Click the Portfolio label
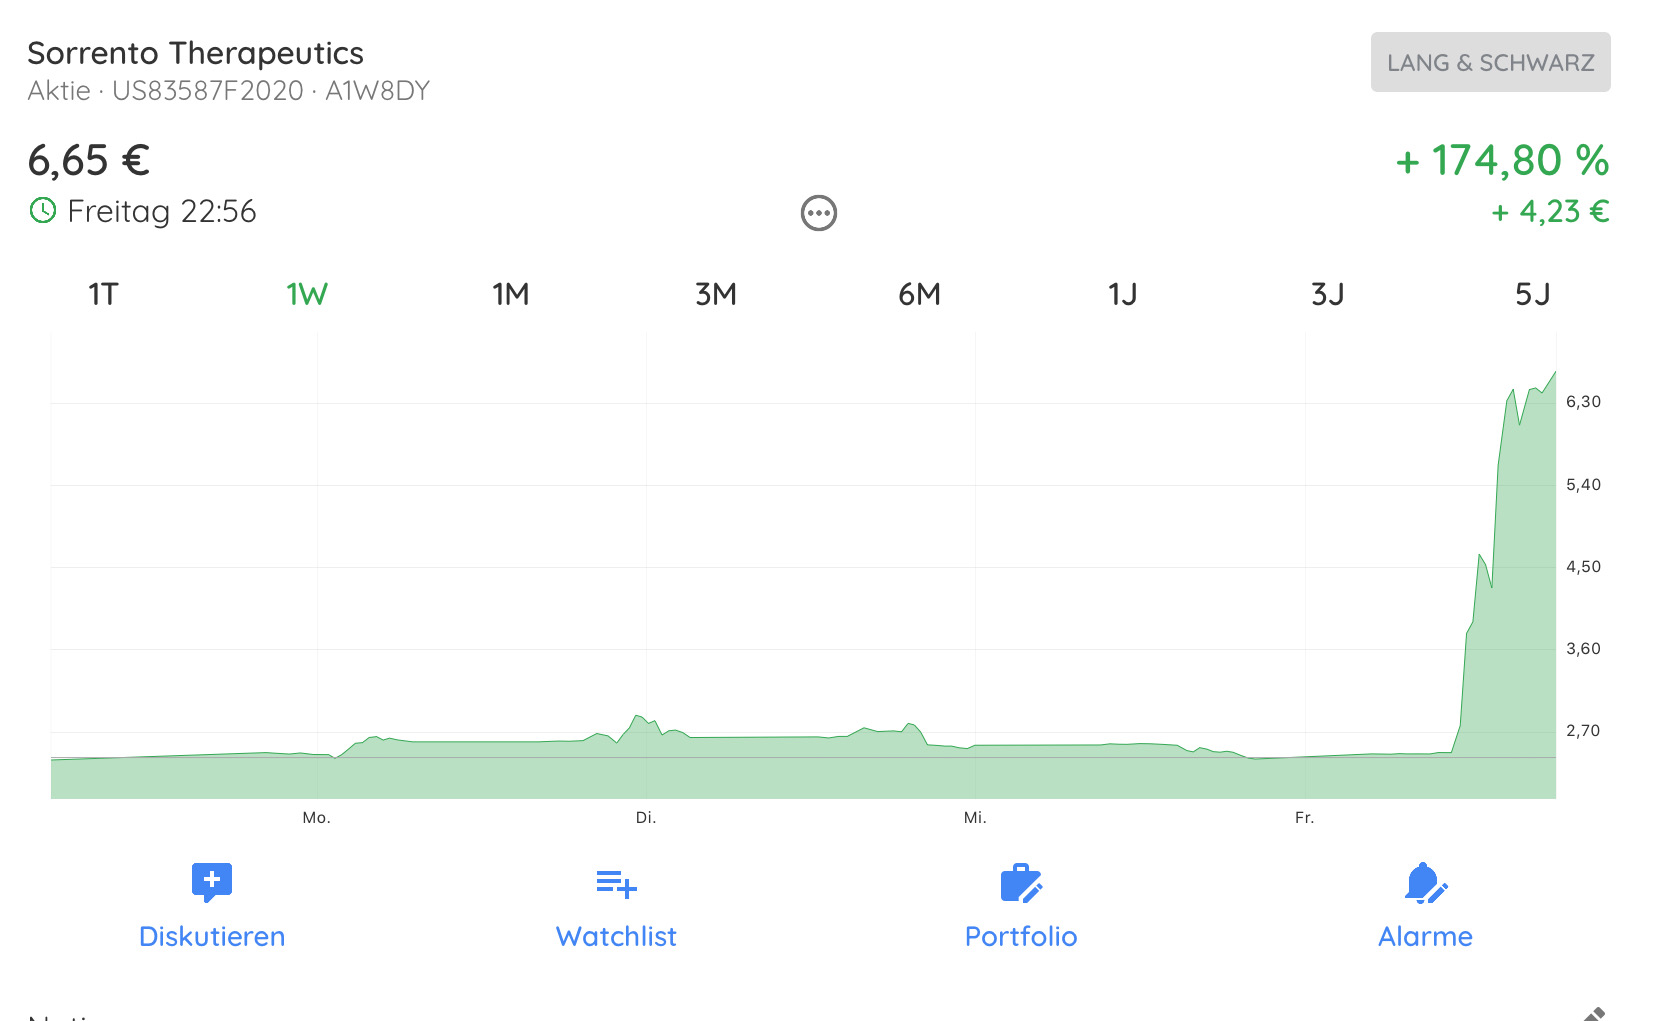This screenshot has width=1663, height=1021. pyautogui.click(x=1021, y=936)
